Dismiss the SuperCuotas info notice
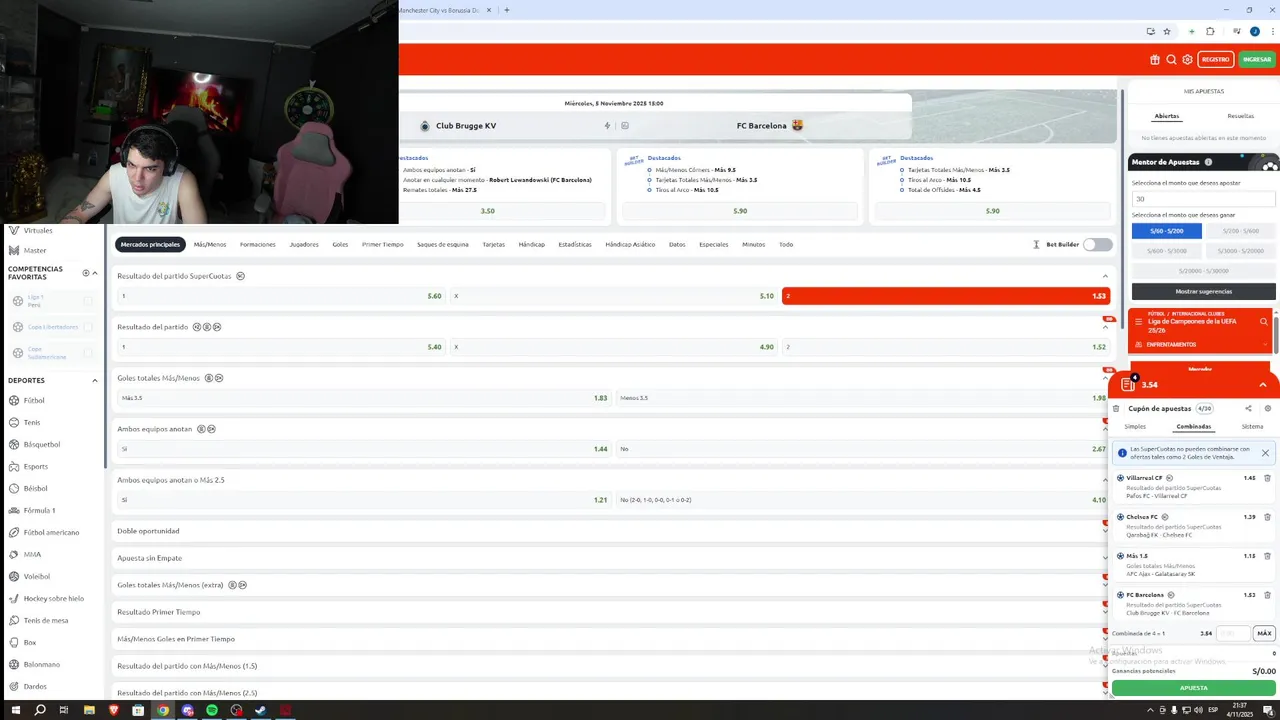This screenshot has height=720, width=1280. [1265, 453]
